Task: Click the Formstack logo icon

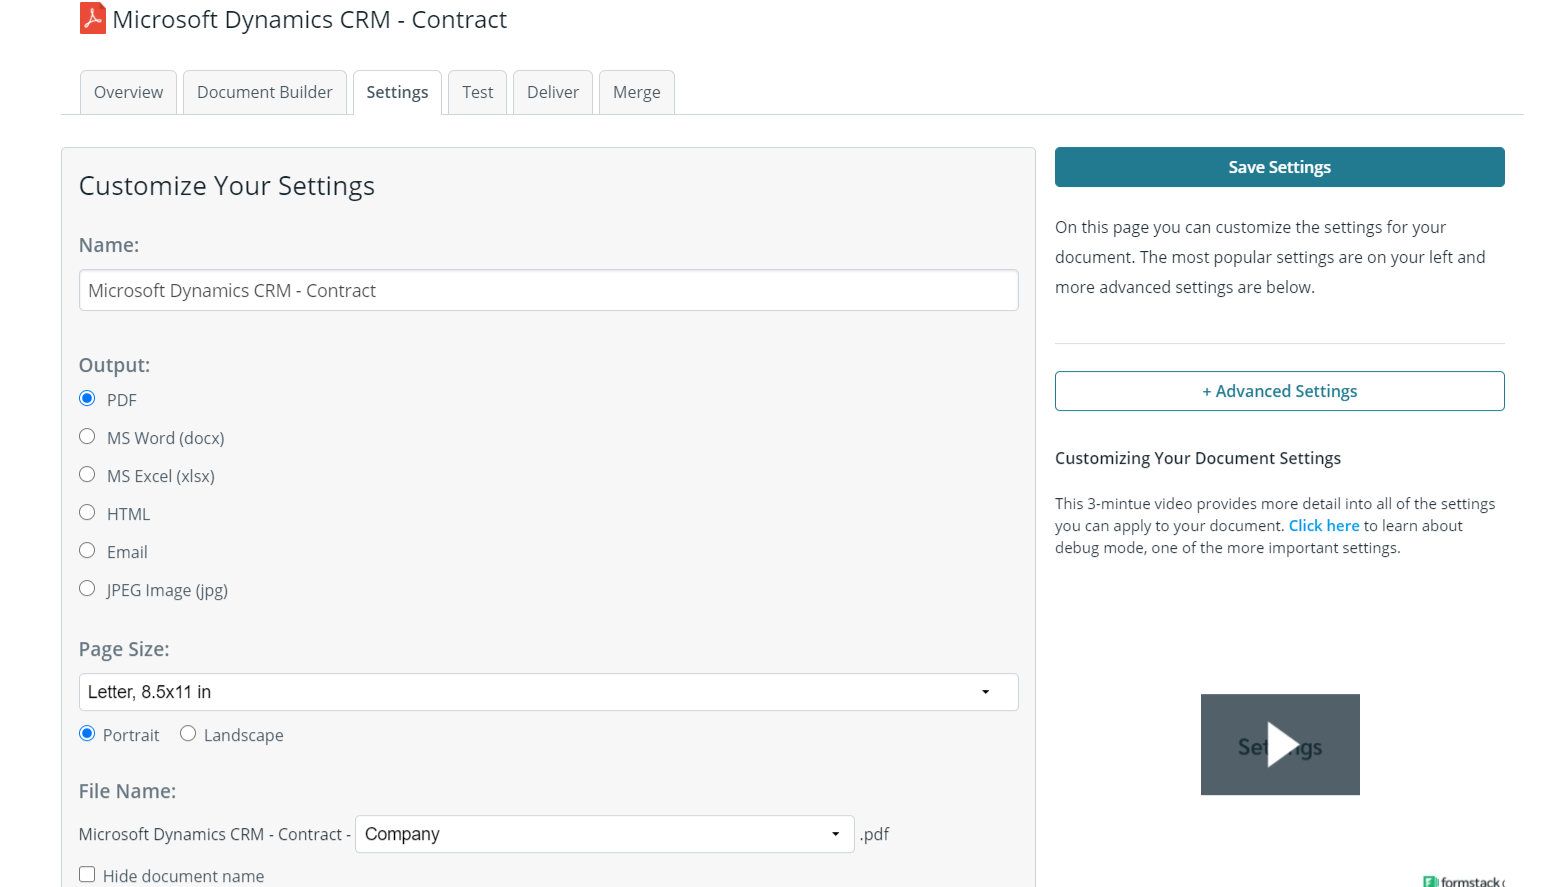Action: [x=1431, y=881]
